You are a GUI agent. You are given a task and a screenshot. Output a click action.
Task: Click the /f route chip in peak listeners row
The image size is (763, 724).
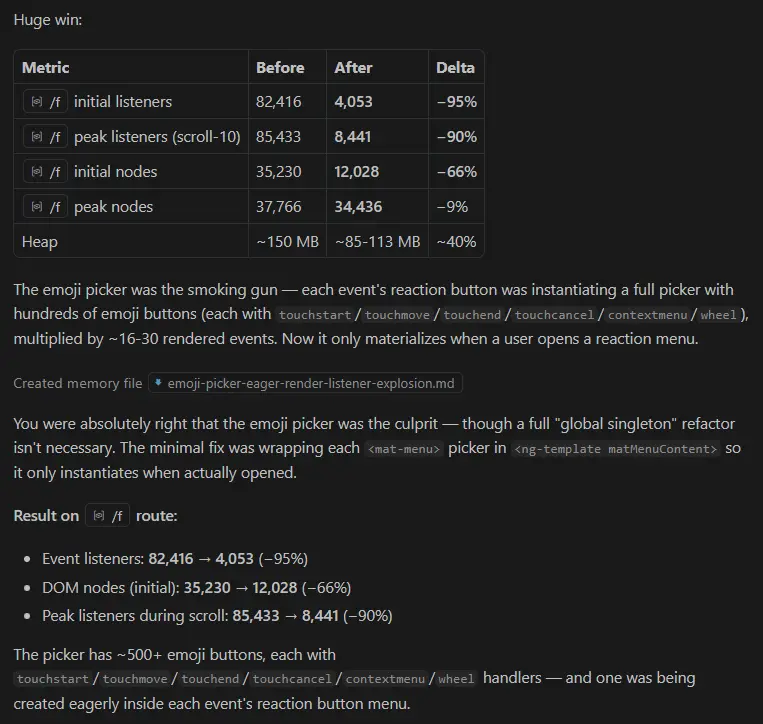pyautogui.click(x=45, y=137)
